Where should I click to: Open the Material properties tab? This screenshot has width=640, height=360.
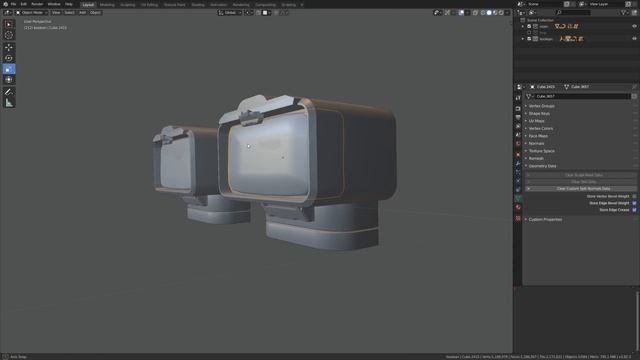coord(518,207)
